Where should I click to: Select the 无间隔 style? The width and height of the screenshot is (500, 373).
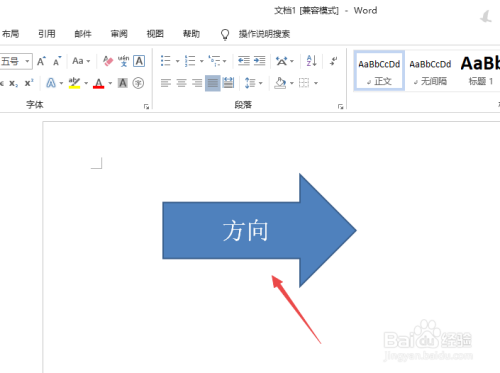(430, 71)
